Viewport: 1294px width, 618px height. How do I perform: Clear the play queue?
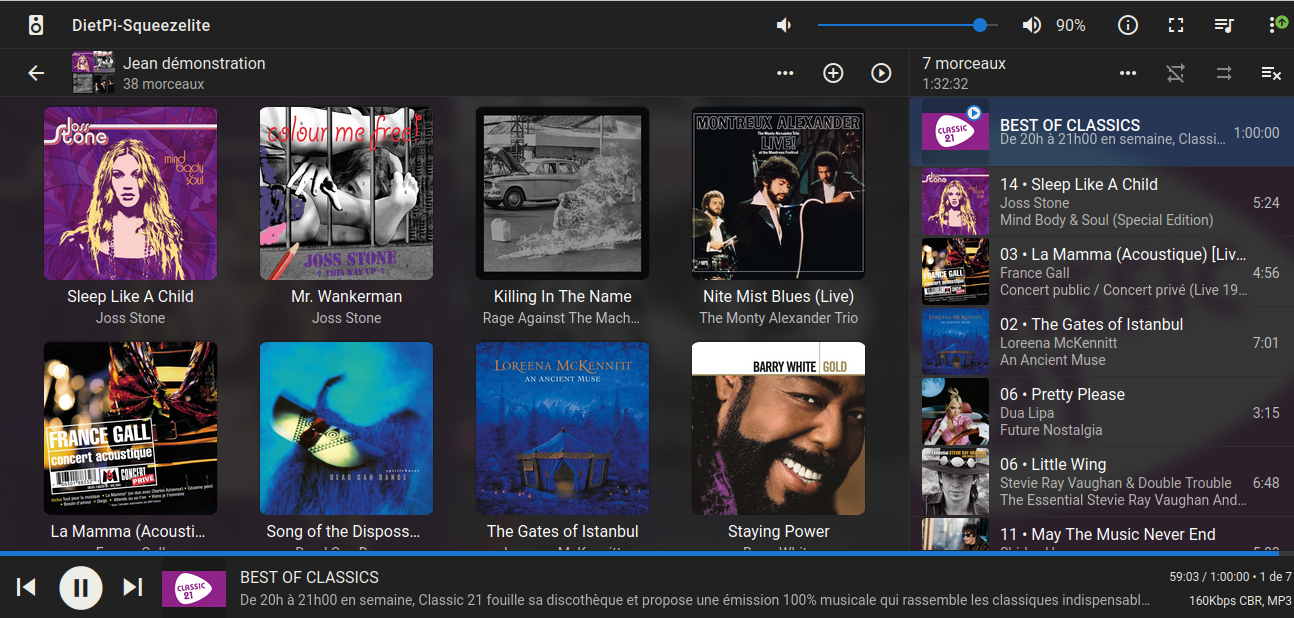coord(1271,73)
